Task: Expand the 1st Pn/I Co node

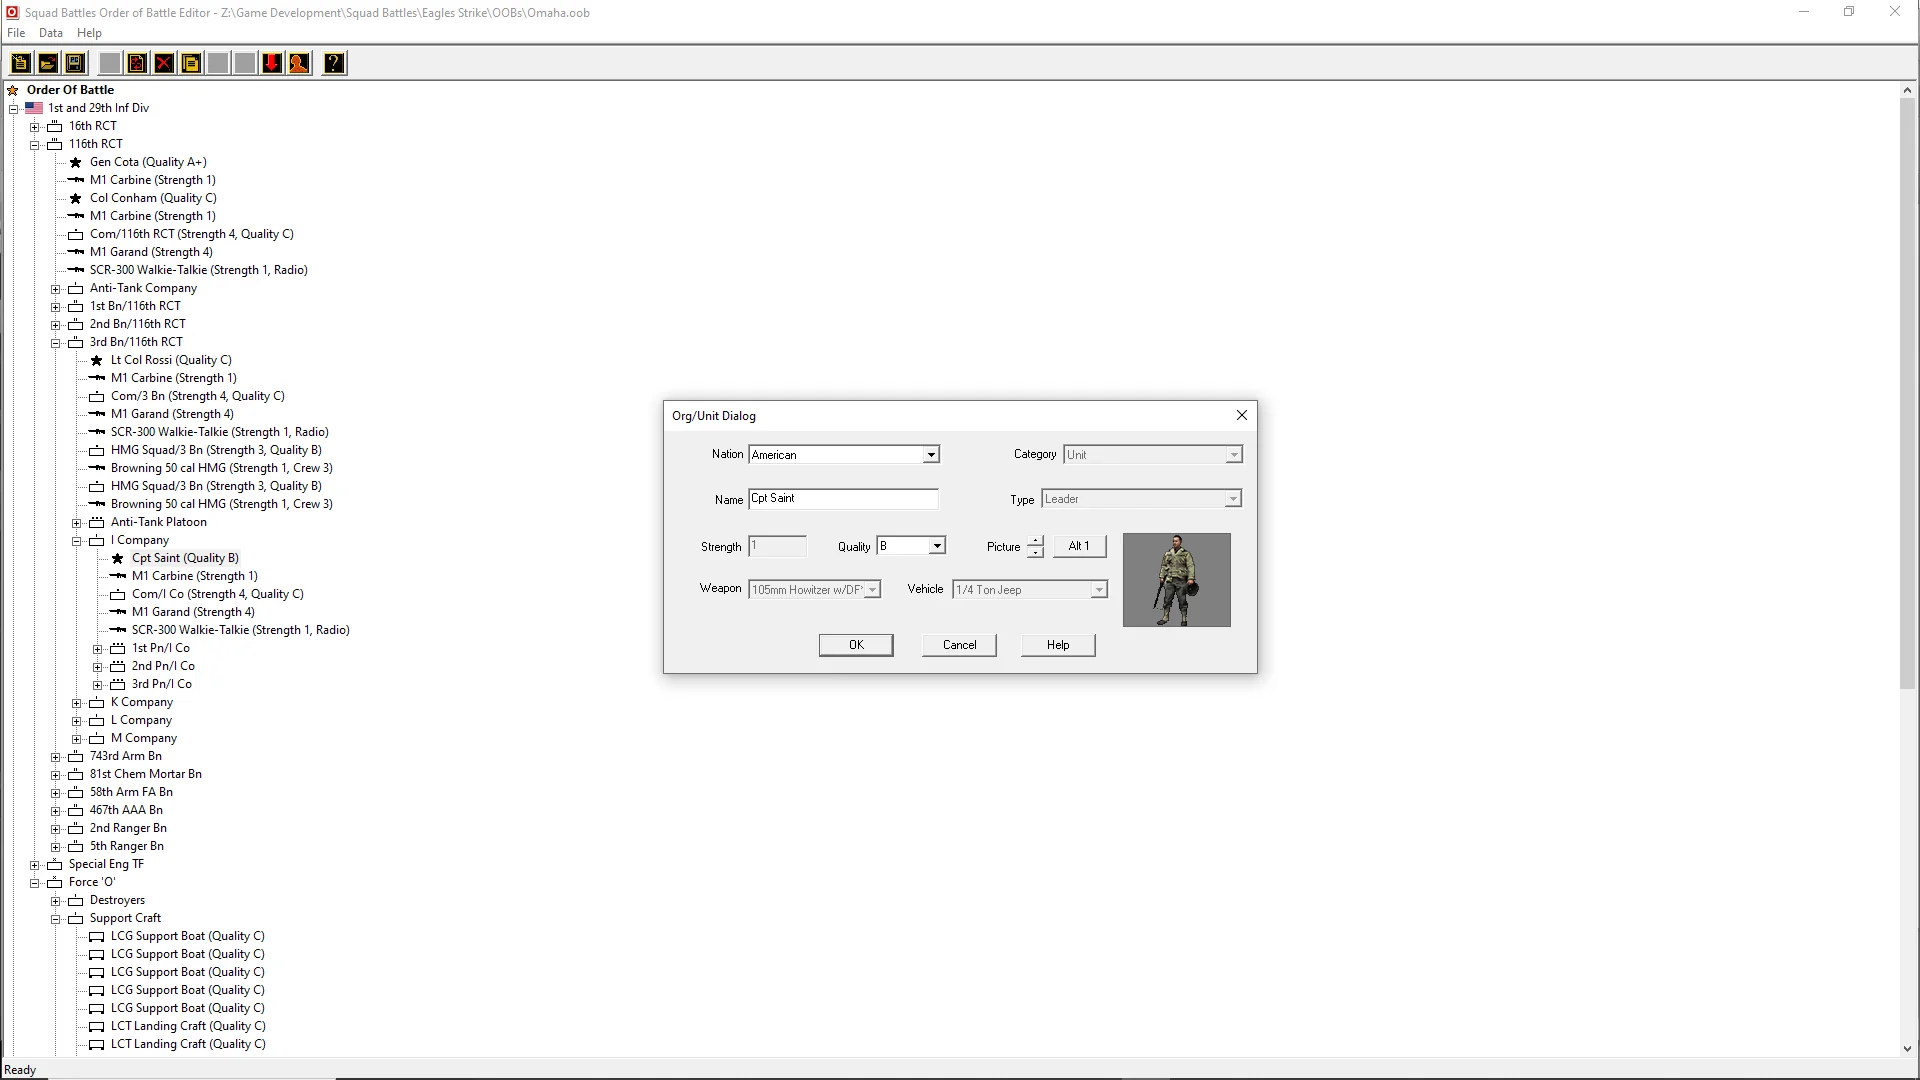Action: tap(98, 649)
